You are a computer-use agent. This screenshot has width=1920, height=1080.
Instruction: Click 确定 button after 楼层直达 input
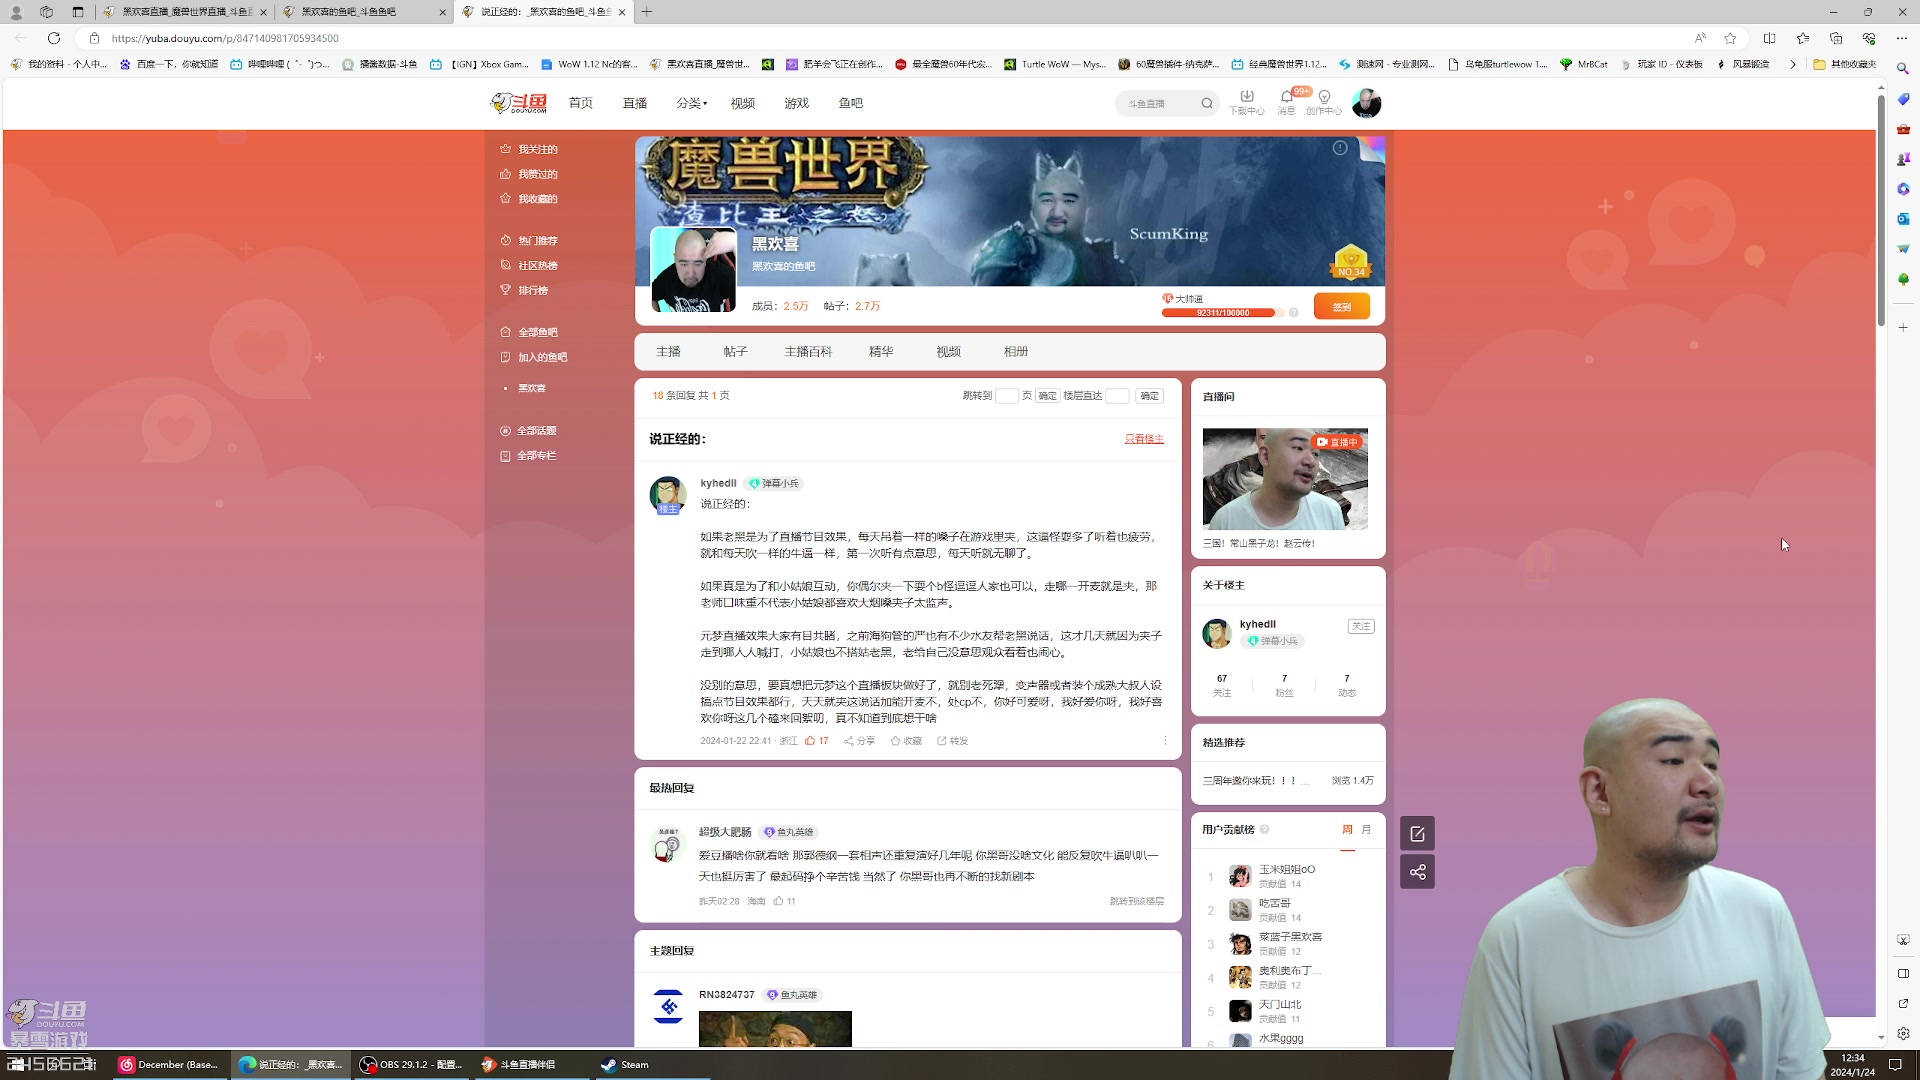point(1150,396)
